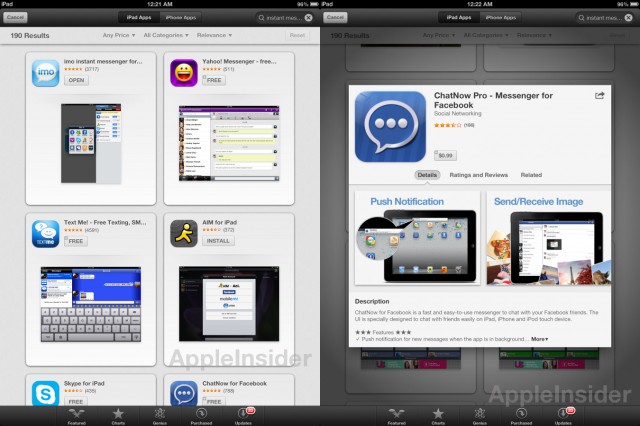Tap '190 Results' in the left screen

click(x=30, y=36)
